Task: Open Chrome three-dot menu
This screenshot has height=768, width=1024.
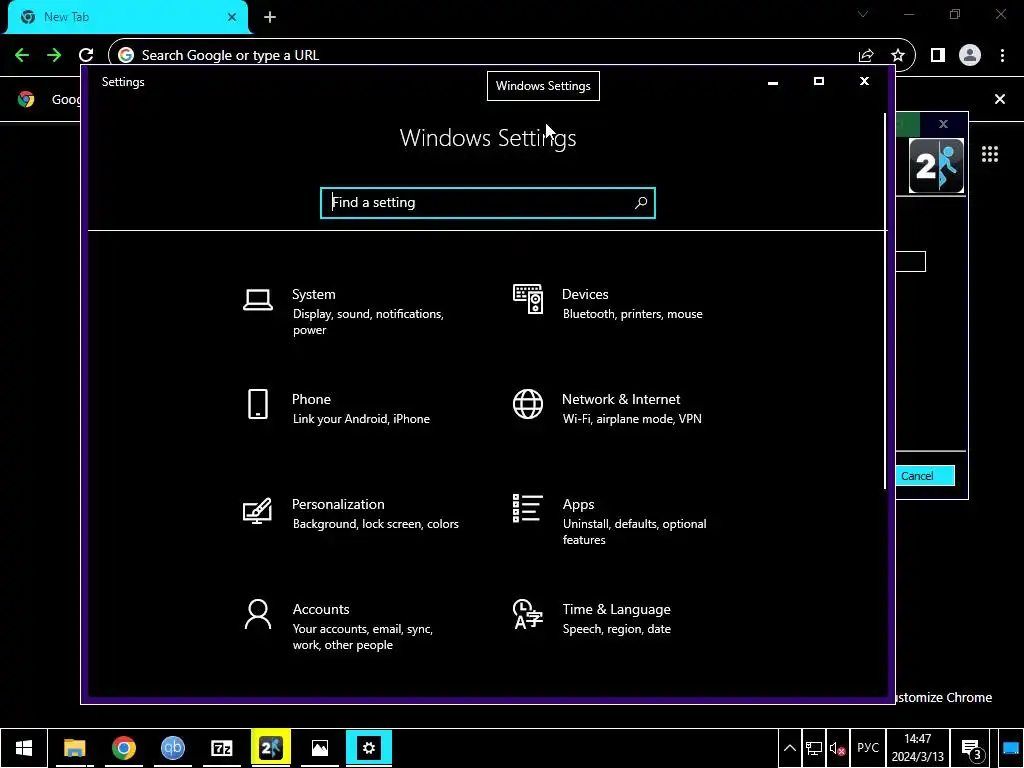Action: click(1002, 56)
